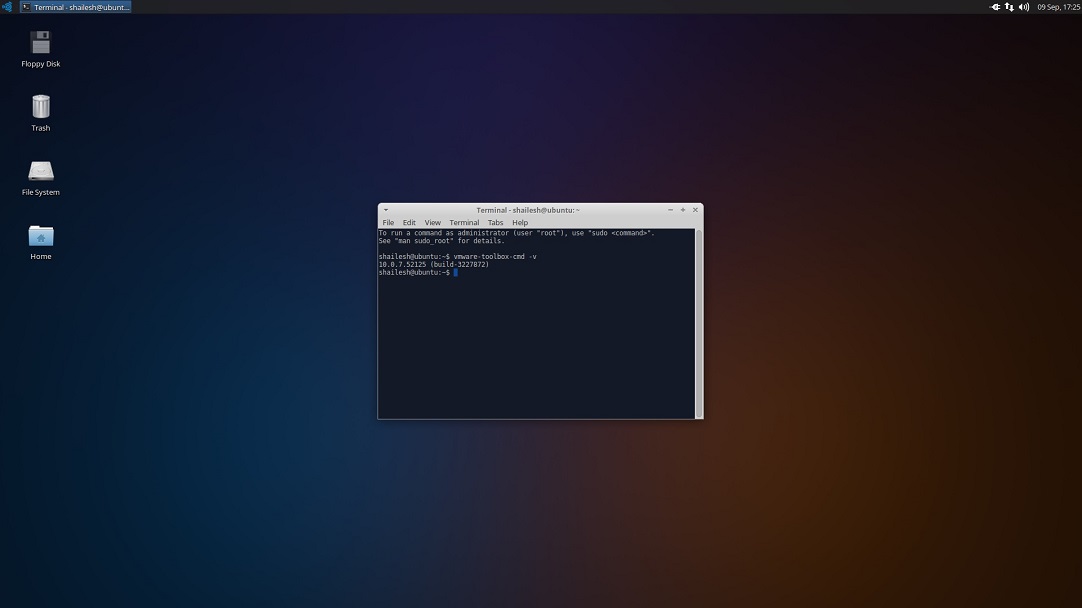Click the Terminal vertical scrollbar

click(699, 324)
